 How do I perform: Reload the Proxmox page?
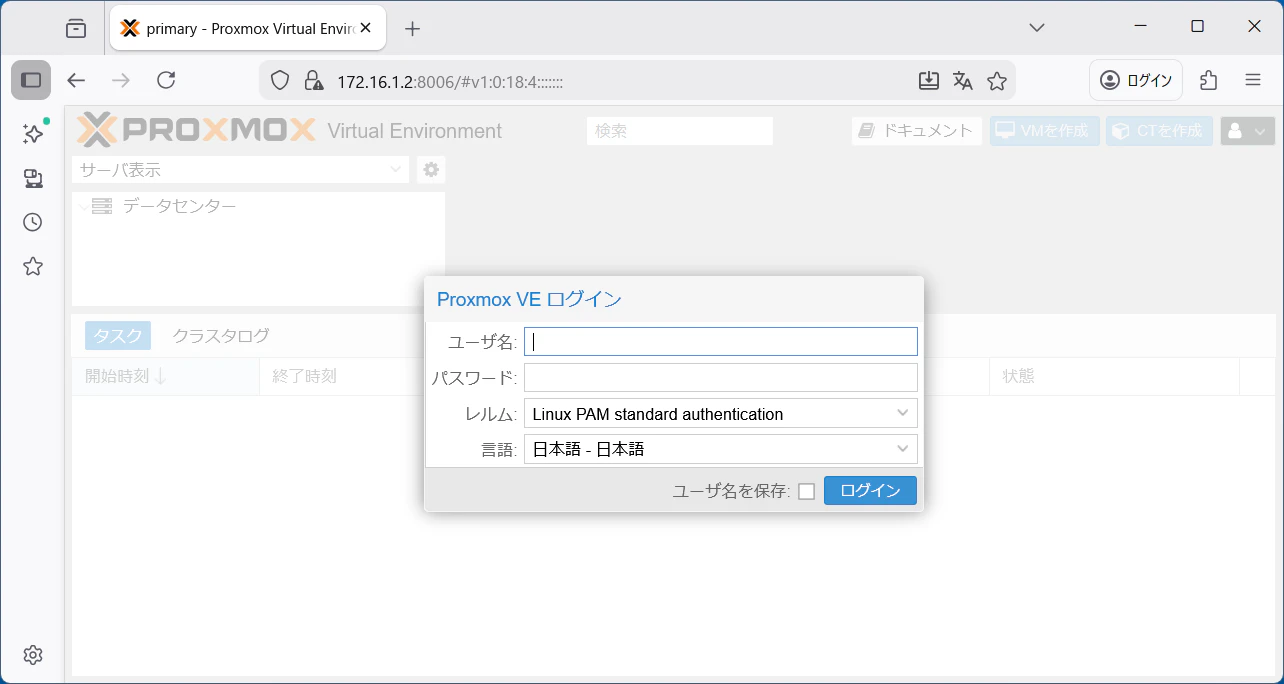click(x=166, y=80)
